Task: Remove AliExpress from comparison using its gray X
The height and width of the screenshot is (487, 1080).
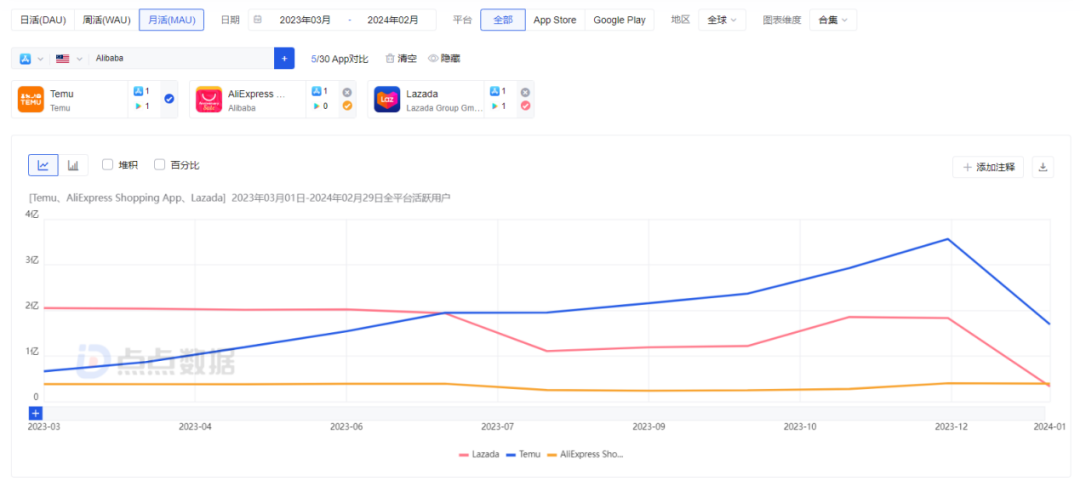Action: (347, 92)
